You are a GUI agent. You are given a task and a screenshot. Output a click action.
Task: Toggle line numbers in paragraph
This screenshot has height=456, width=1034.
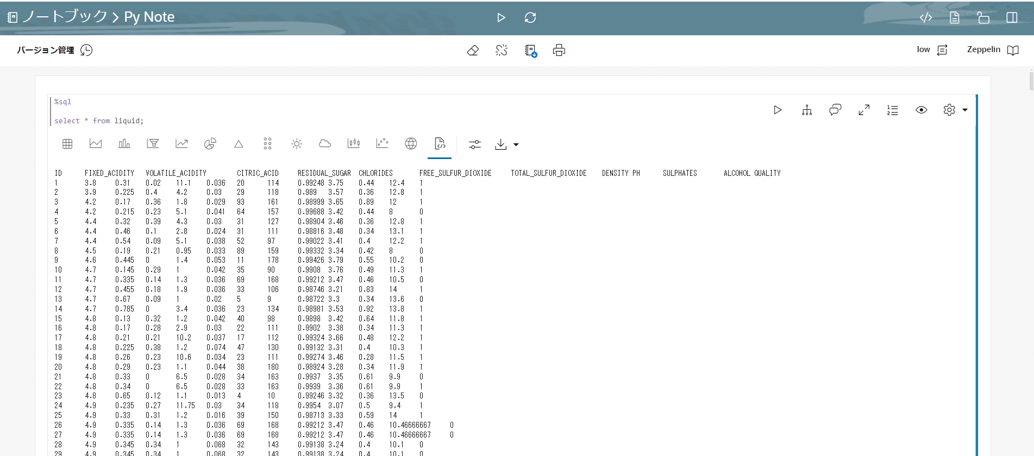[892, 110]
